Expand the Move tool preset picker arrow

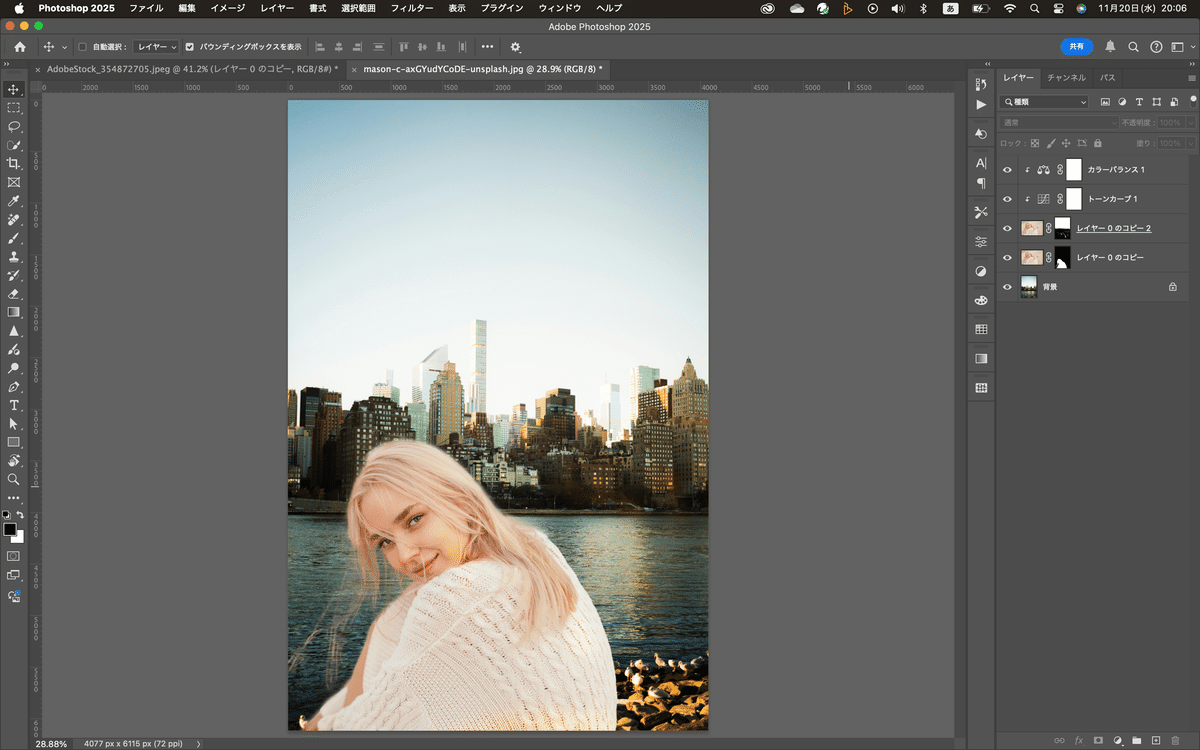point(65,47)
